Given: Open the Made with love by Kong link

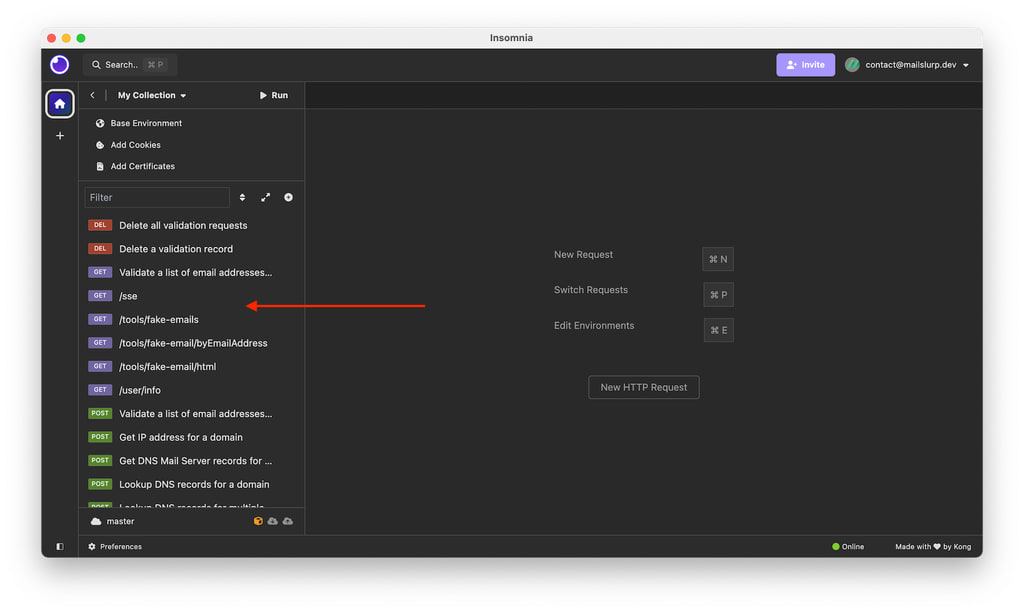Looking at the screenshot, I should [933, 547].
